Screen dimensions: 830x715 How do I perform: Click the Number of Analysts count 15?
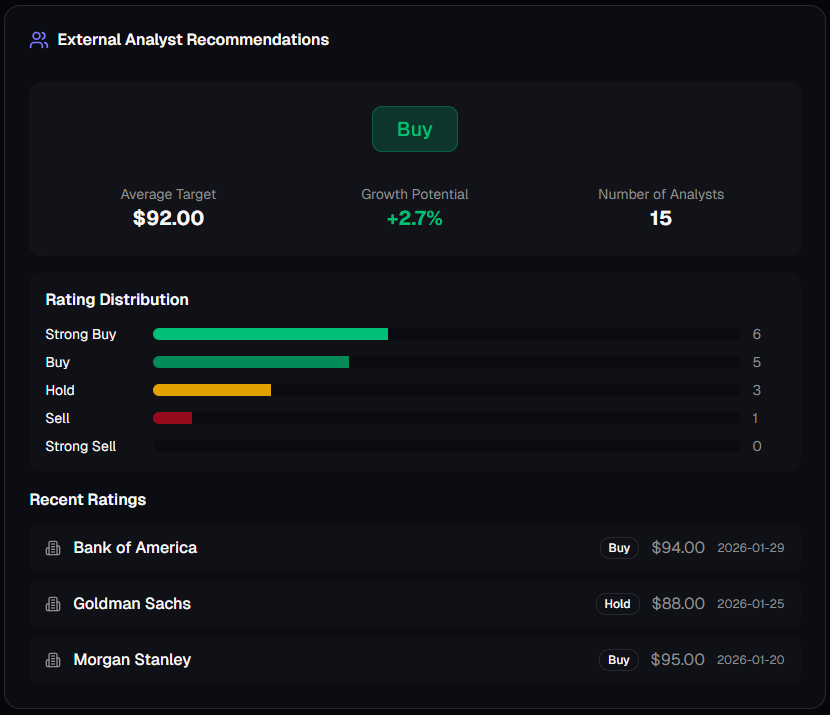(660, 218)
